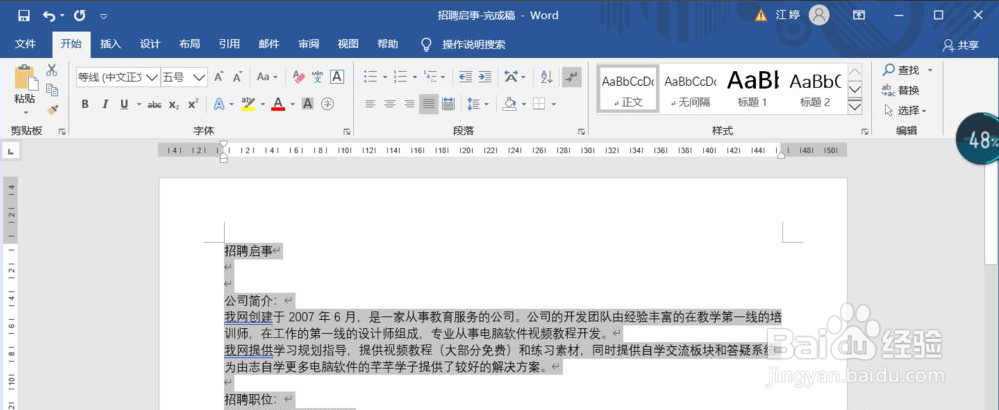Switch to the 布局 tab
The width and height of the screenshot is (999, 410).
click(x=189, y=44)
